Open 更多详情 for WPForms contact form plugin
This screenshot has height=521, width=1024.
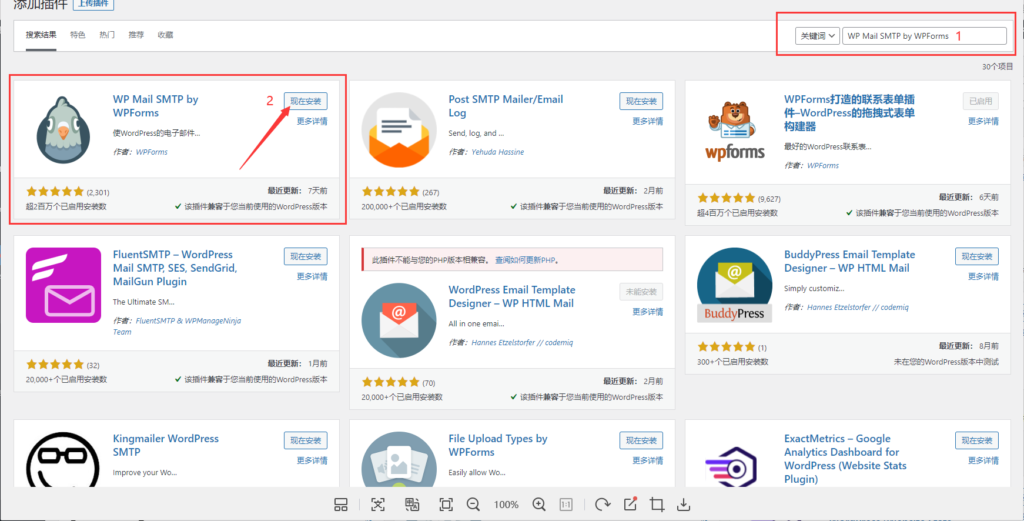pos(984,121)
